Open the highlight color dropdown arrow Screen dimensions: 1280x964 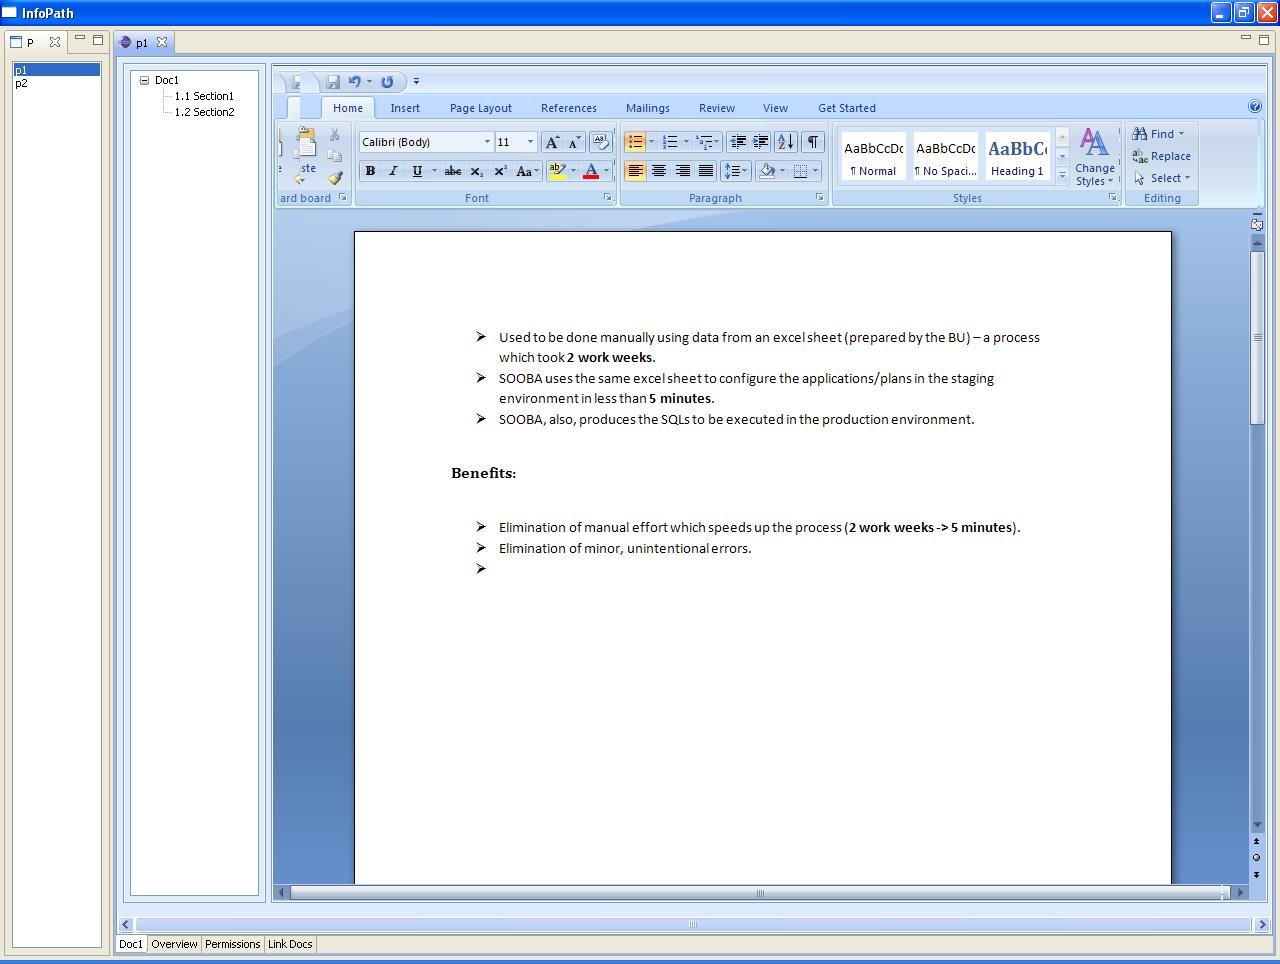click(573, 171)
